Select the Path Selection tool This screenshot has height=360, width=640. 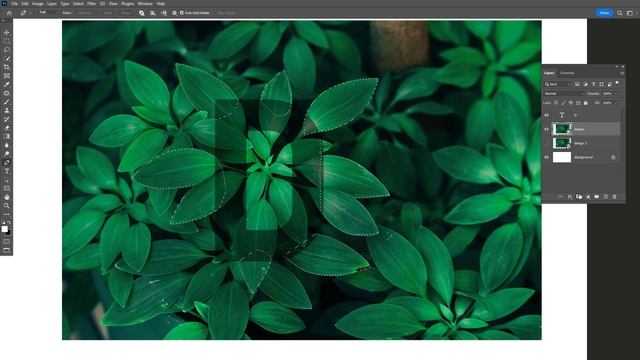[7, 180]
